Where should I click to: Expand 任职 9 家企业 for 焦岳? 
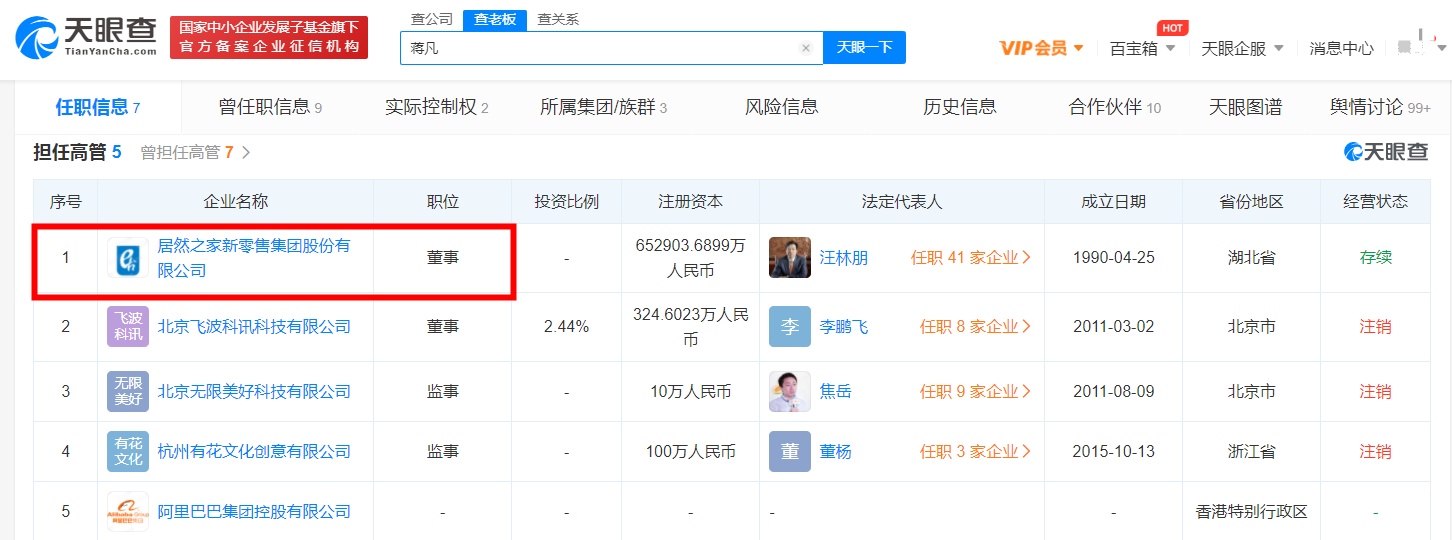tap(975, 392)
